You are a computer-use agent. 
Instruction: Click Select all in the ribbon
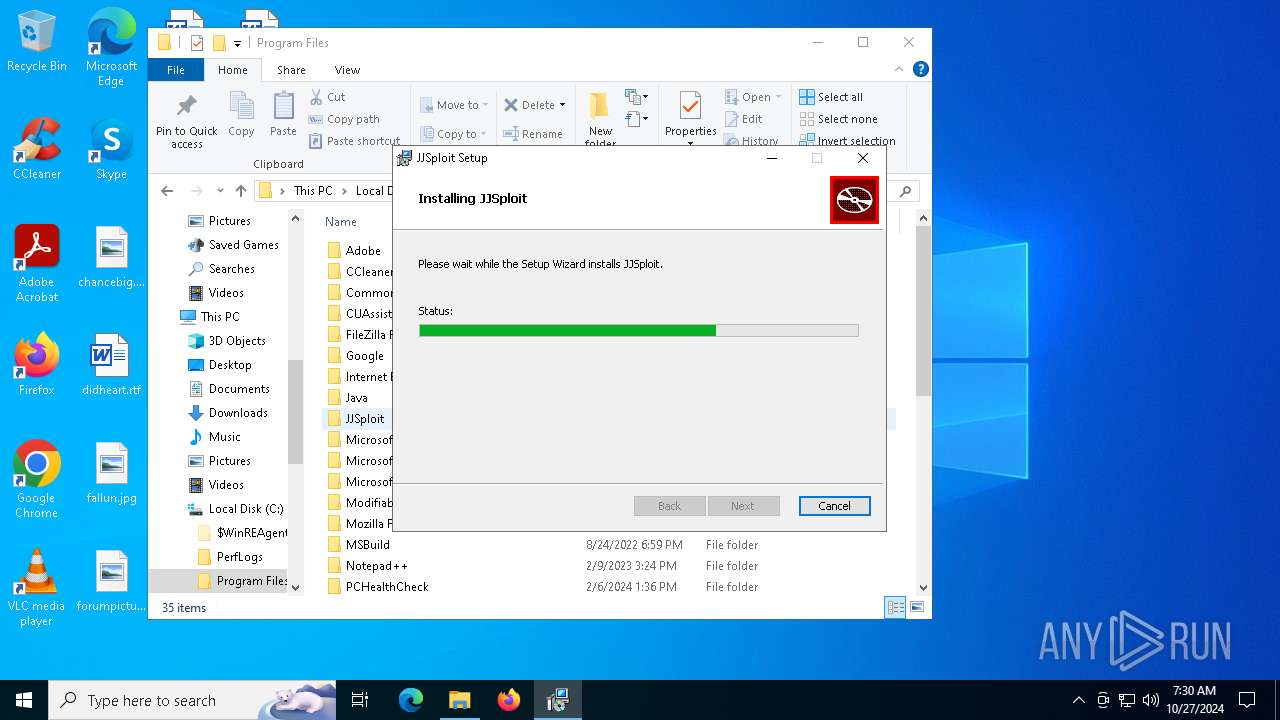pos(831,97)
